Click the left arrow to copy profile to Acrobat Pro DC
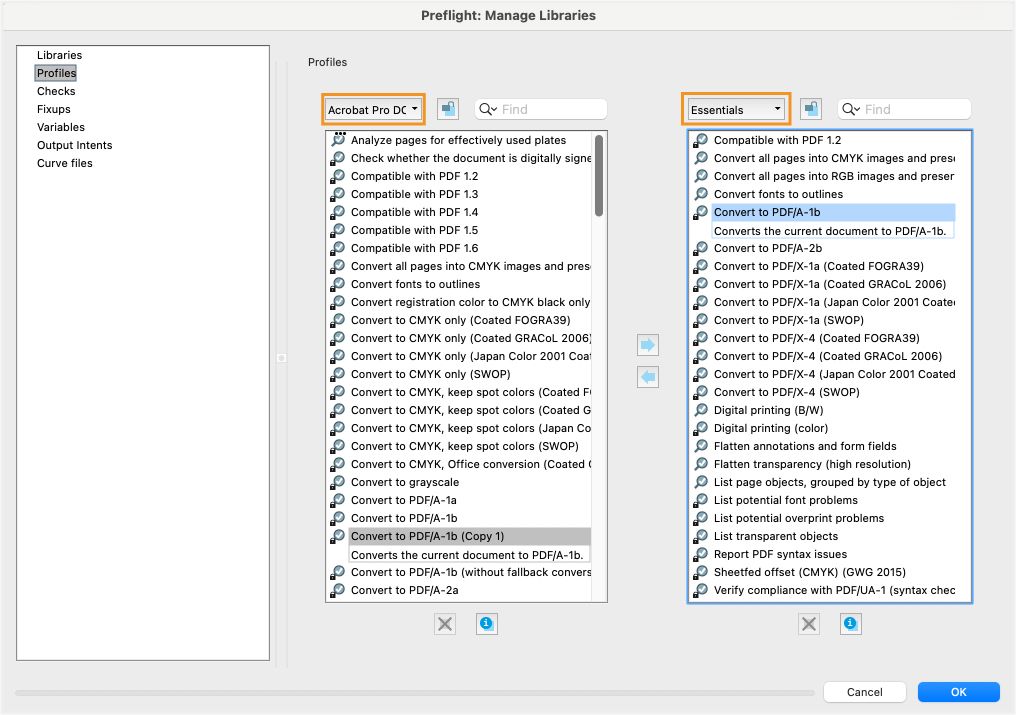 (x=648, y=376)
